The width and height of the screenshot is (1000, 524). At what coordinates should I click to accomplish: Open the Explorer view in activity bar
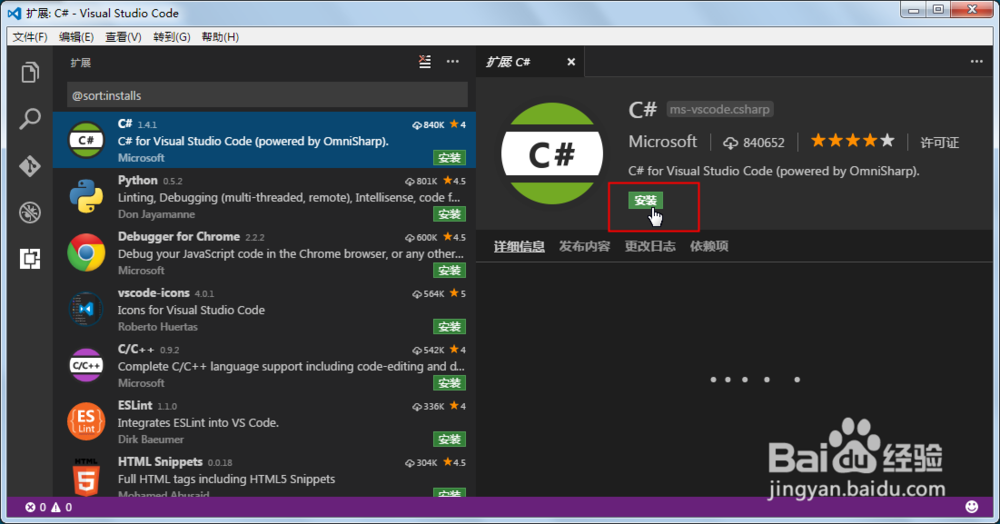[x=30, y=72]
